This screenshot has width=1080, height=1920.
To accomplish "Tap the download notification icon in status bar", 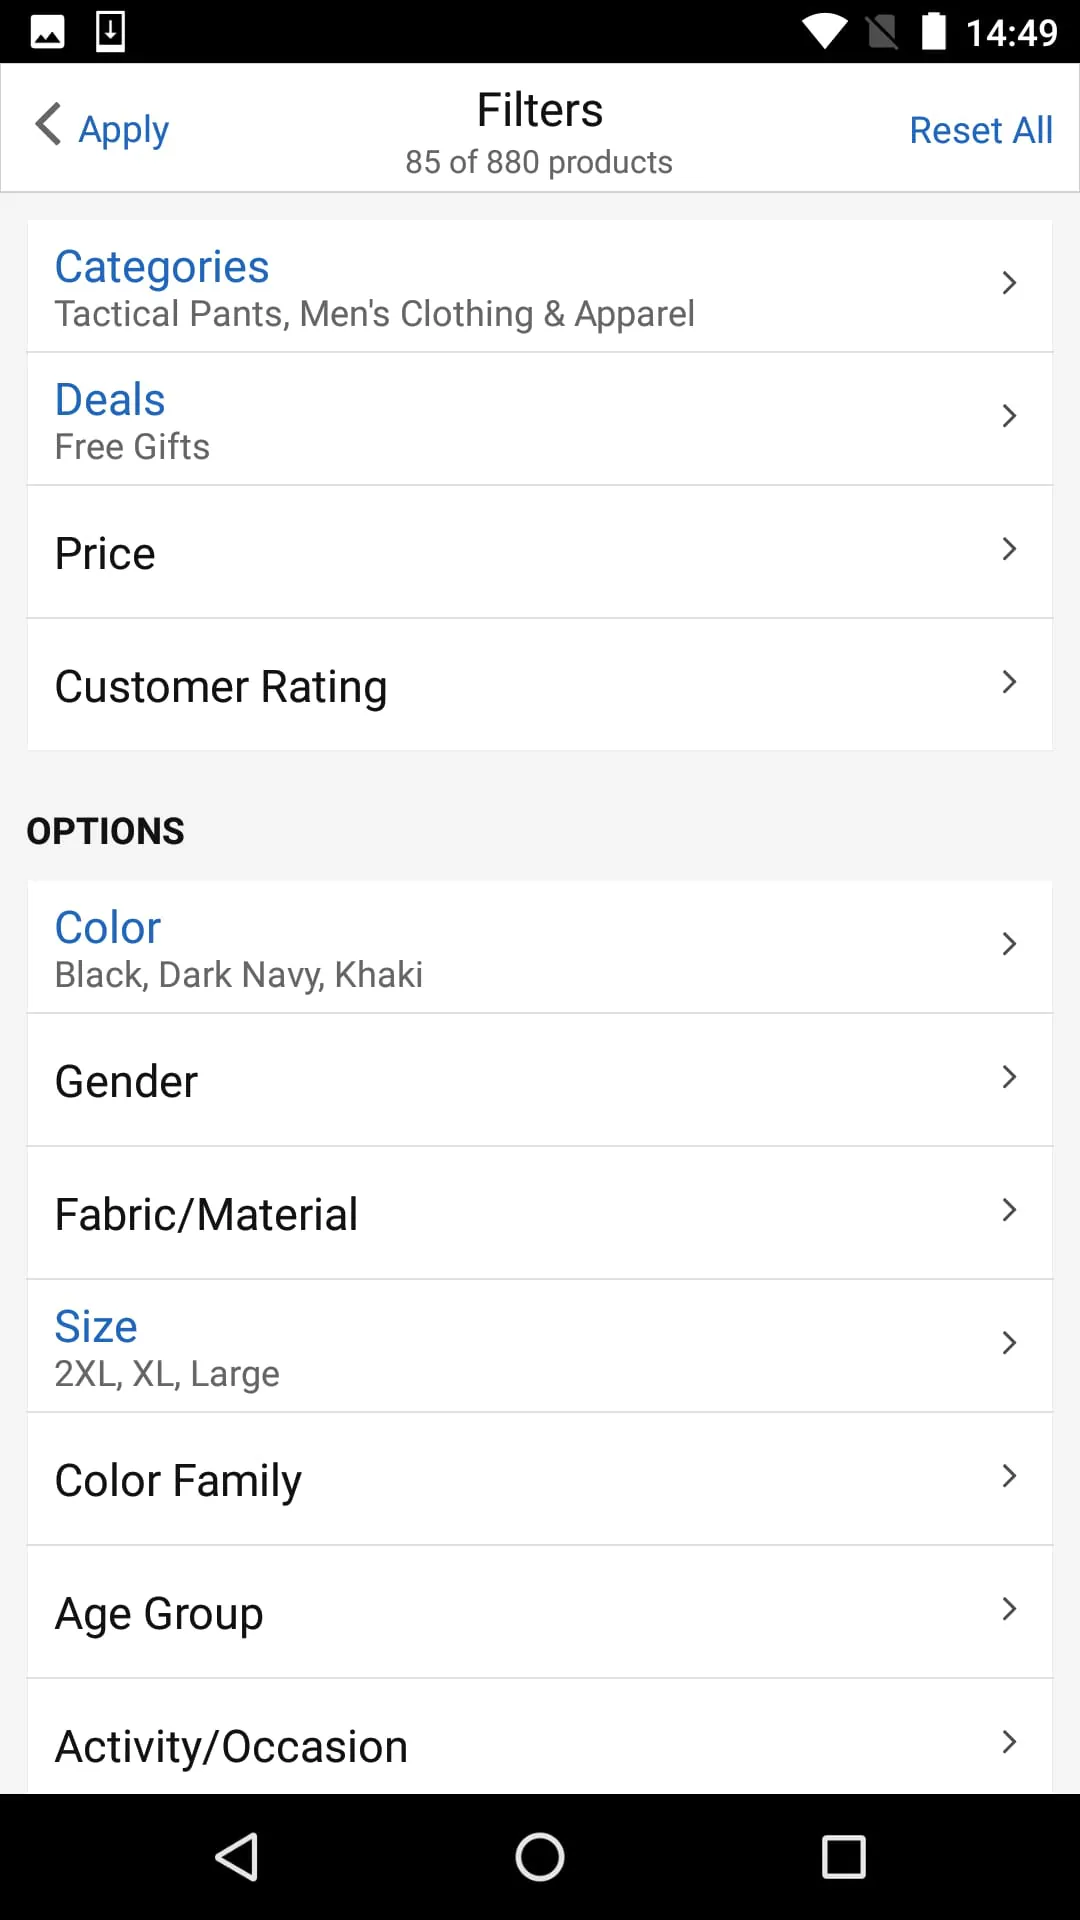I will pos(110,31).
